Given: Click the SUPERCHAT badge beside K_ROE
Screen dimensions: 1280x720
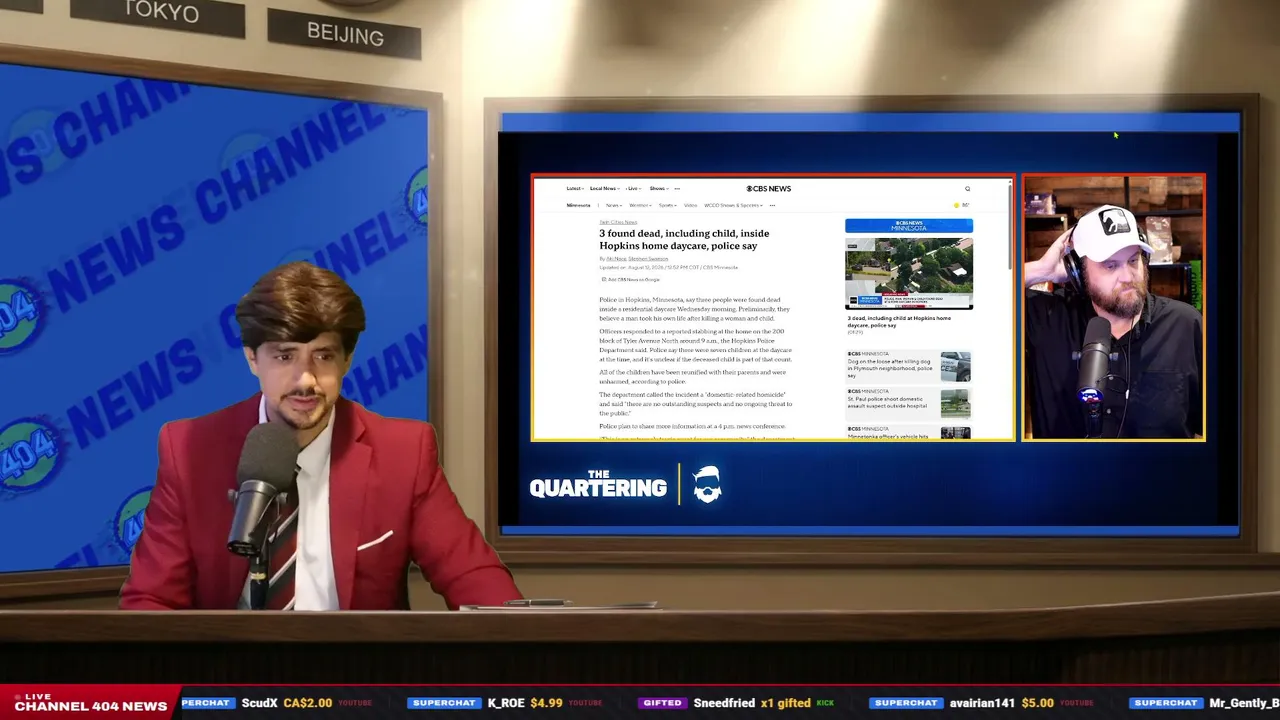Looking at the screenshot, I should tap(444, 703).
